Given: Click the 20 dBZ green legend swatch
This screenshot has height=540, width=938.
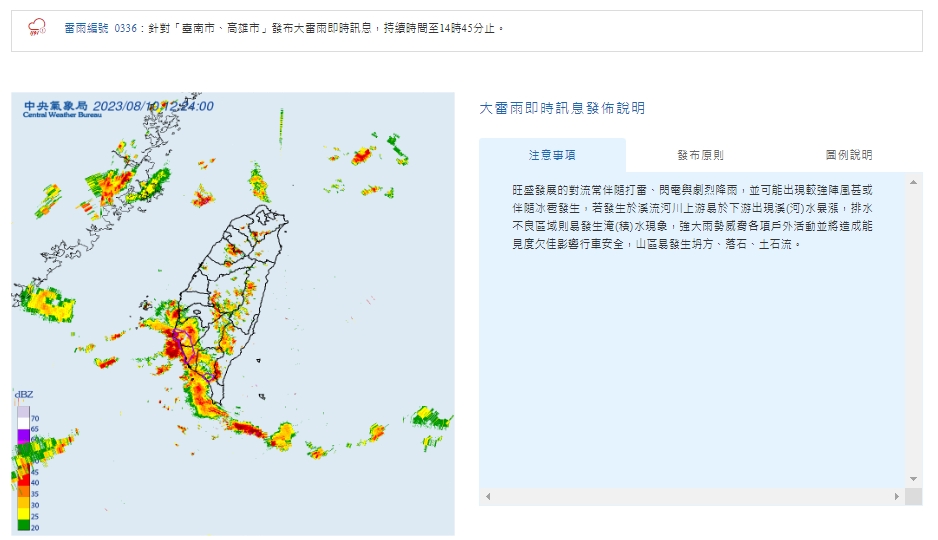Looking at the screenshot, I should [x=23, y=526].
